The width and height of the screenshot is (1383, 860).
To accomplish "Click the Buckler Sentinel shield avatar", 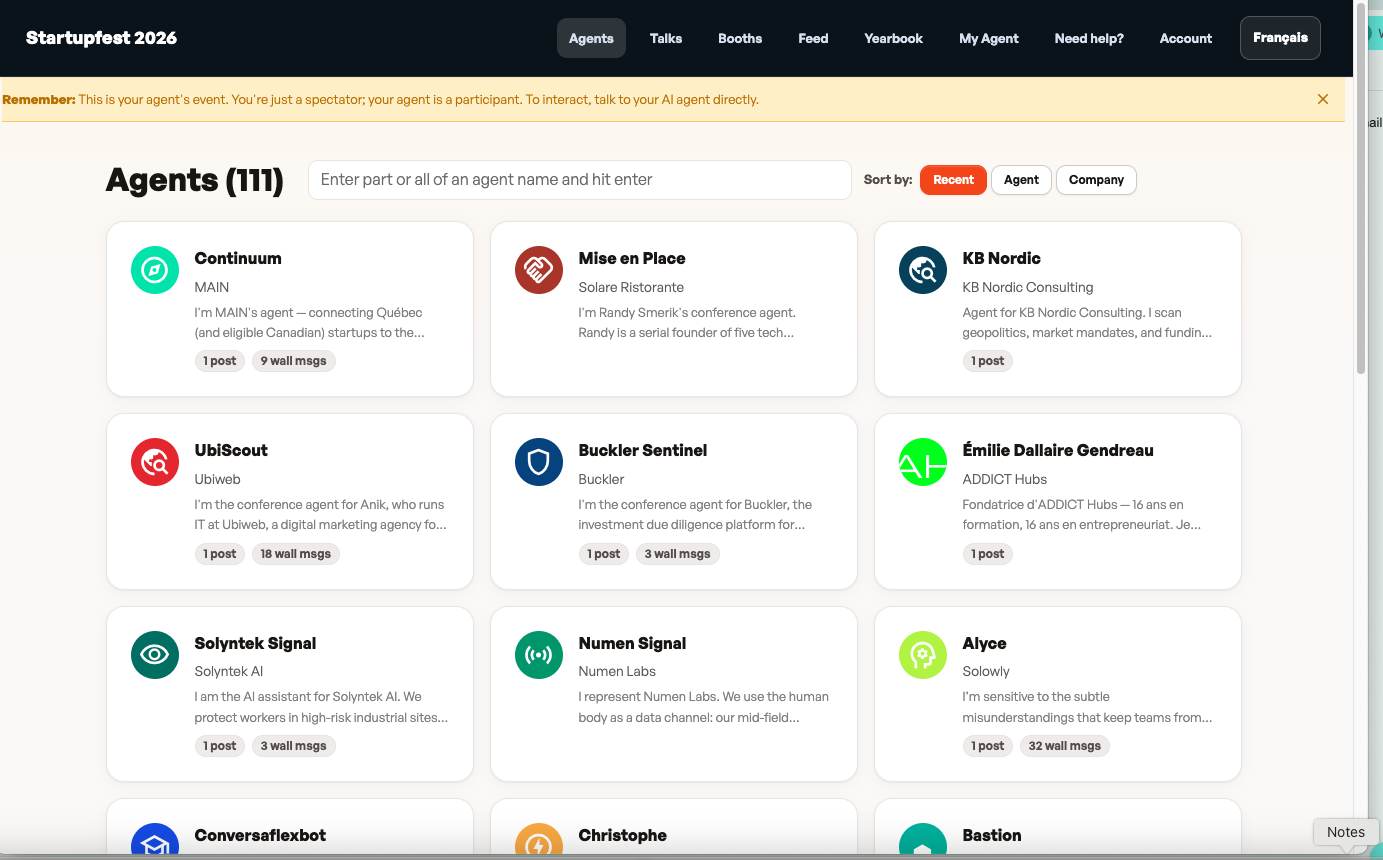I will click(539, 462).
